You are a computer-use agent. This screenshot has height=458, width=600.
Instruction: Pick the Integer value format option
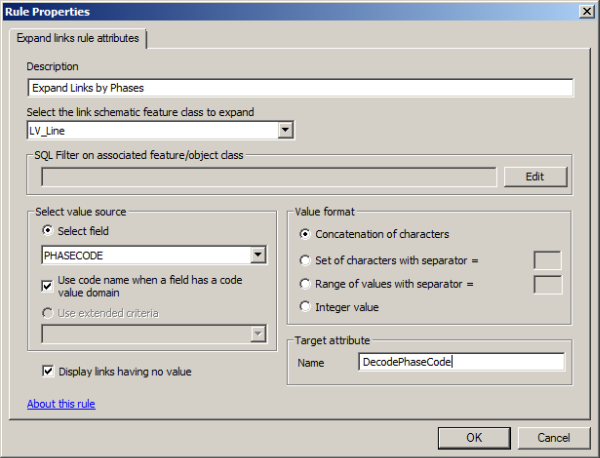click(x=306, y=307)
